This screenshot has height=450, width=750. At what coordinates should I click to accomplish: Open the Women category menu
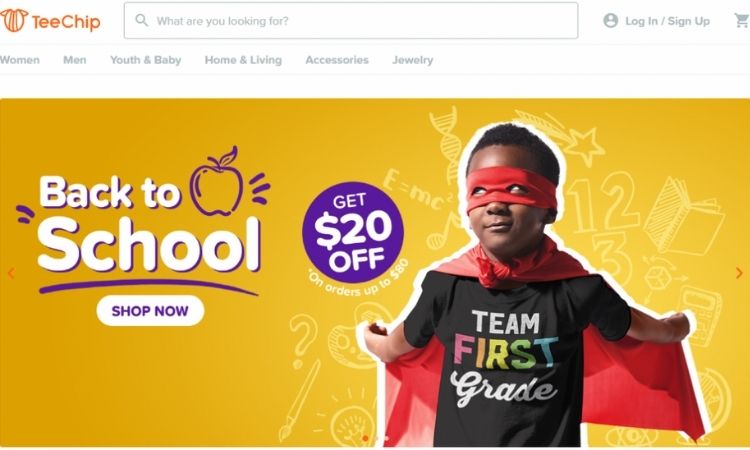coord(20,60)
